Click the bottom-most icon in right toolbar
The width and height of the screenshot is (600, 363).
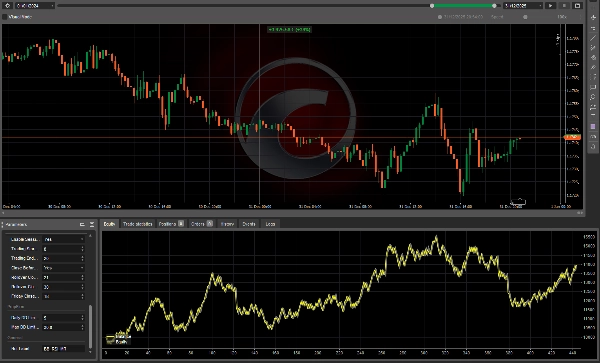coord(593,147)
